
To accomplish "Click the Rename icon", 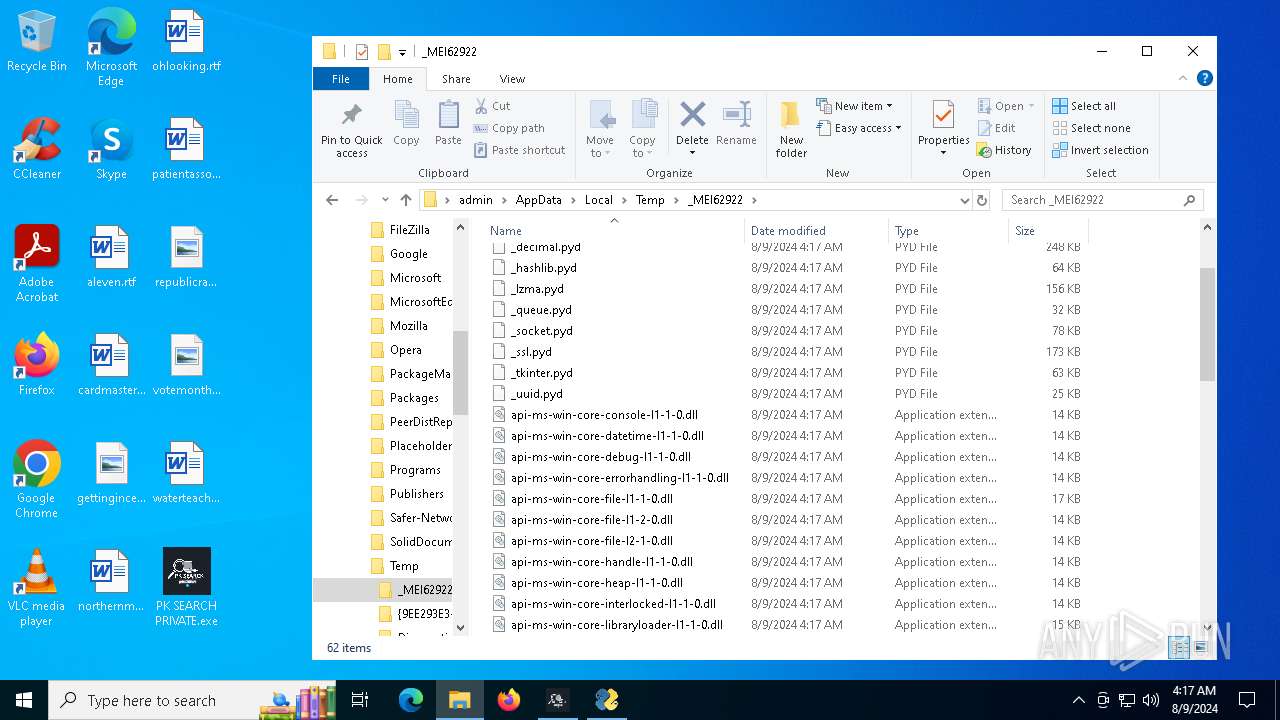I will tap(736, 114).
